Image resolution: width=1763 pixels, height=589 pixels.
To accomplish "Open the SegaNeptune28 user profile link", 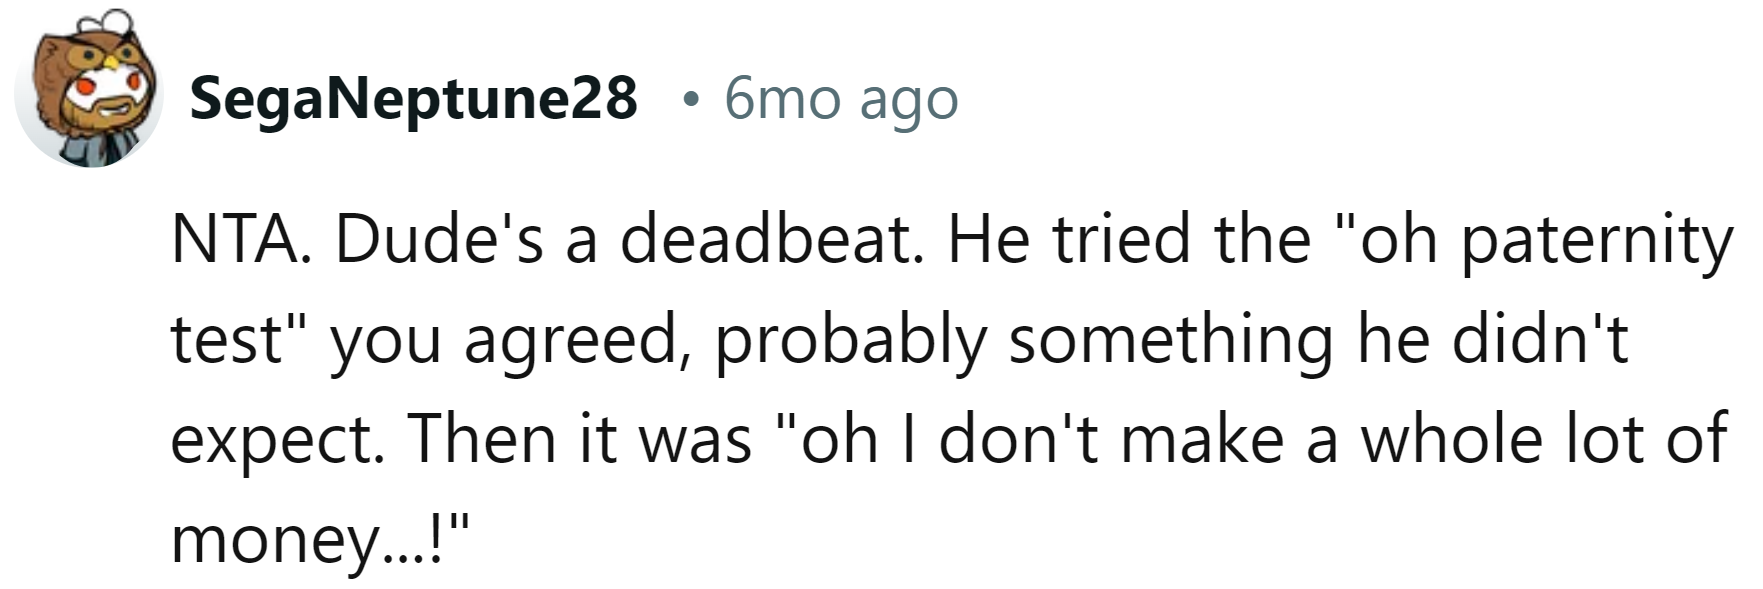I will click(x=413, y=99).
